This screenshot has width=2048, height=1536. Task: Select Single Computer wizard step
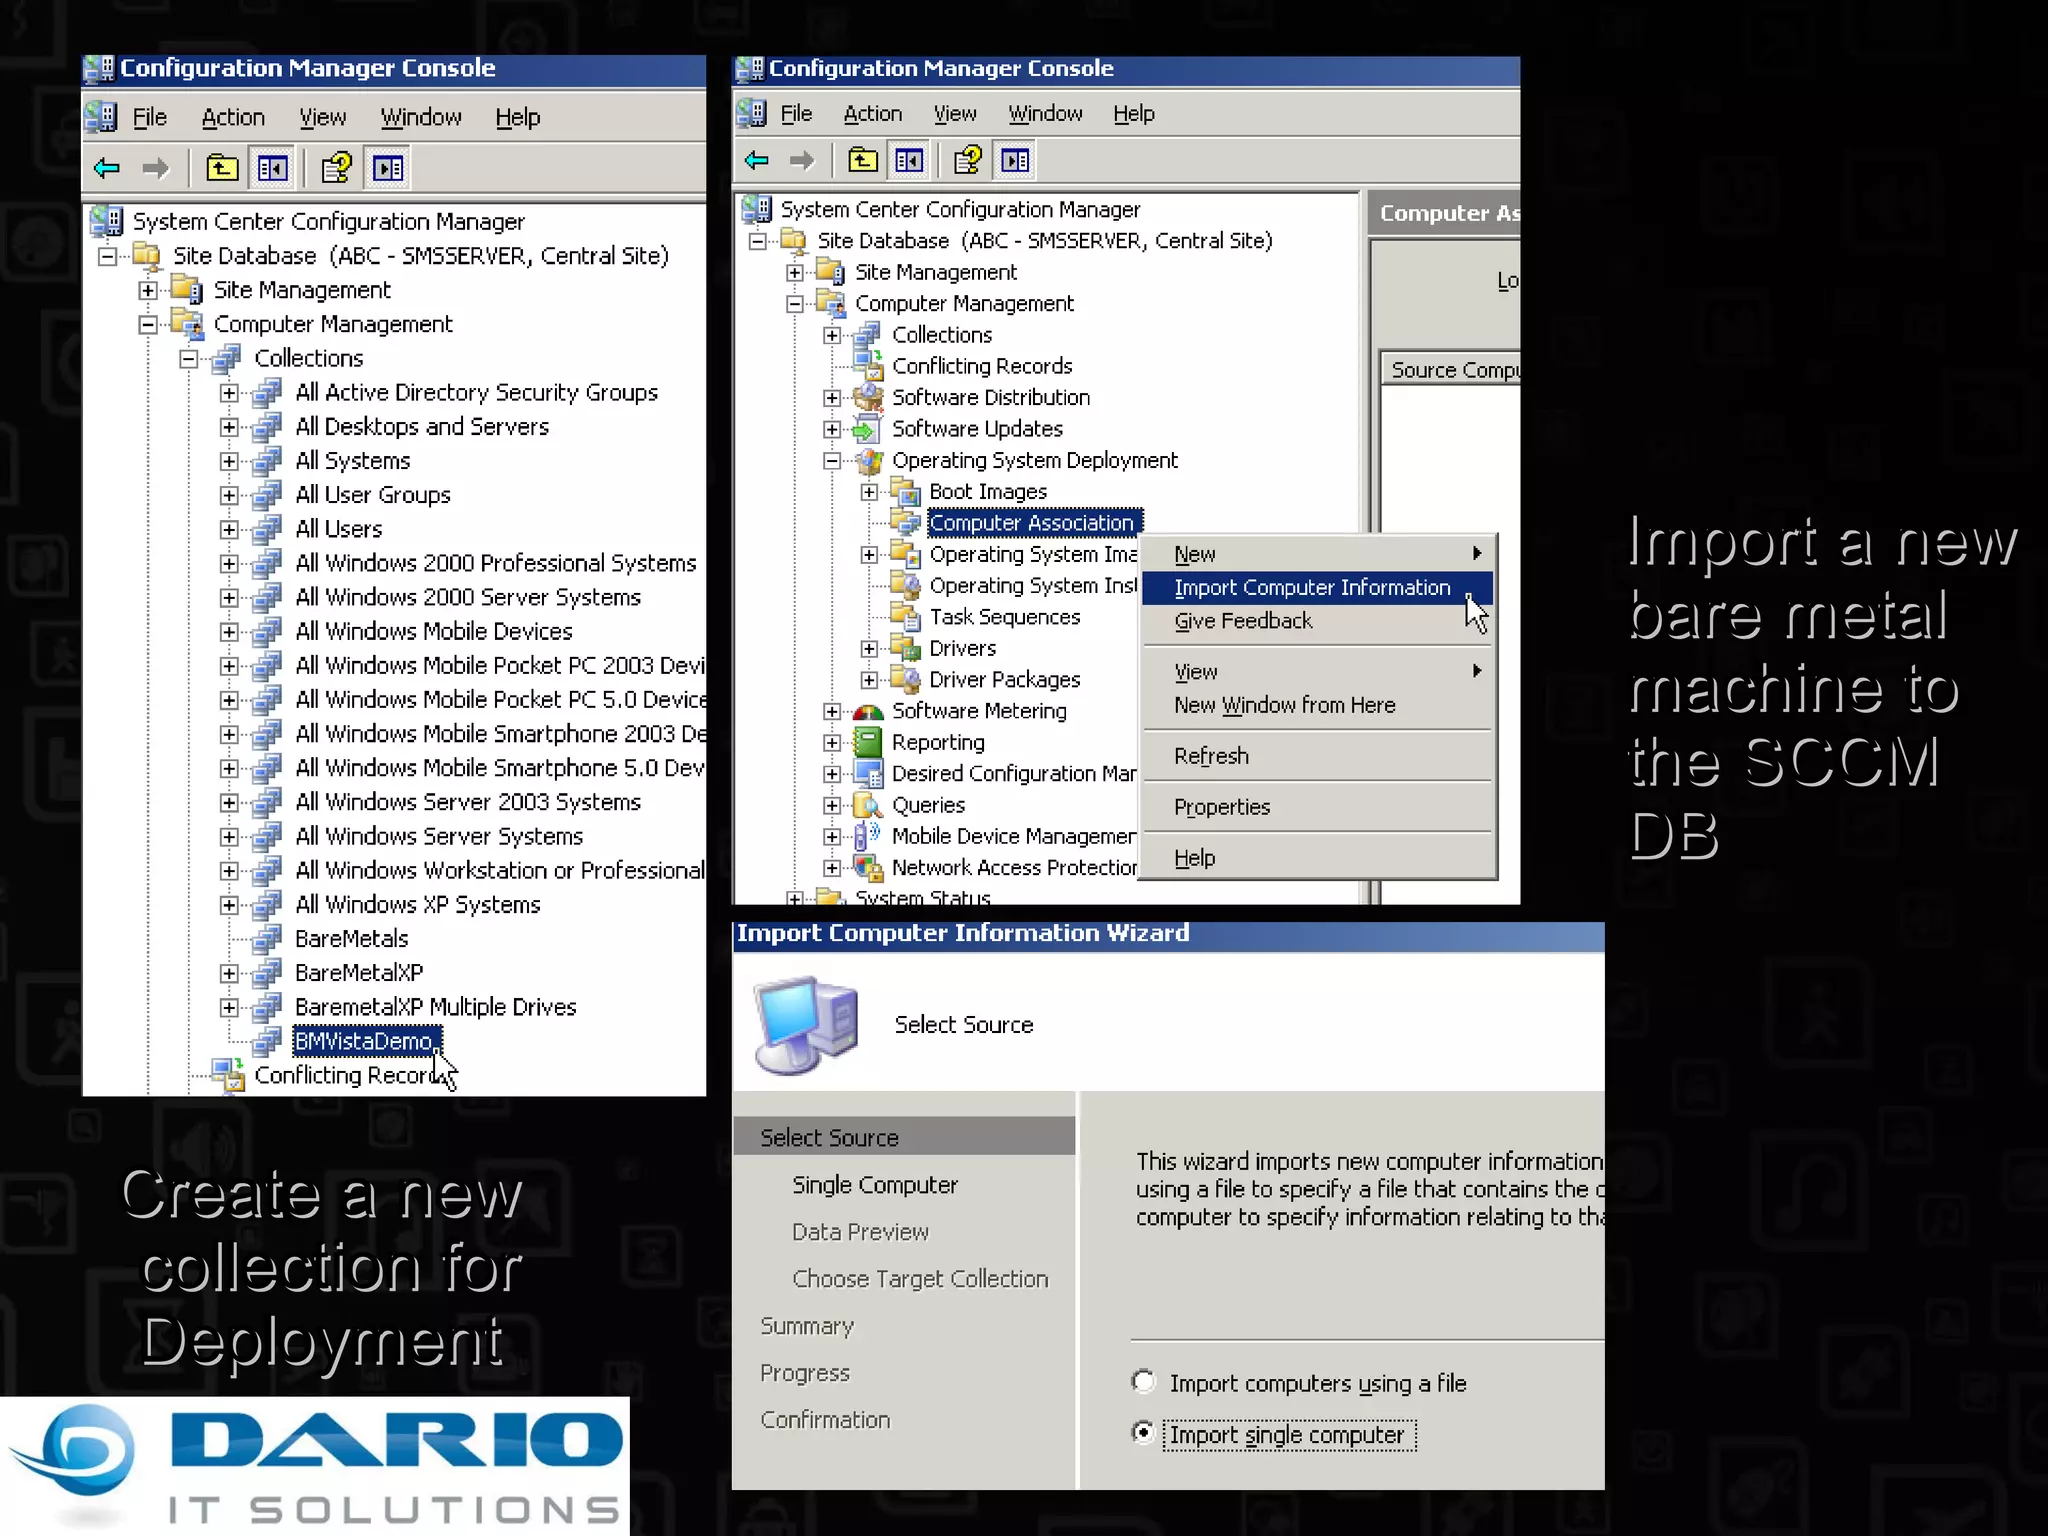pos(875,1185)
